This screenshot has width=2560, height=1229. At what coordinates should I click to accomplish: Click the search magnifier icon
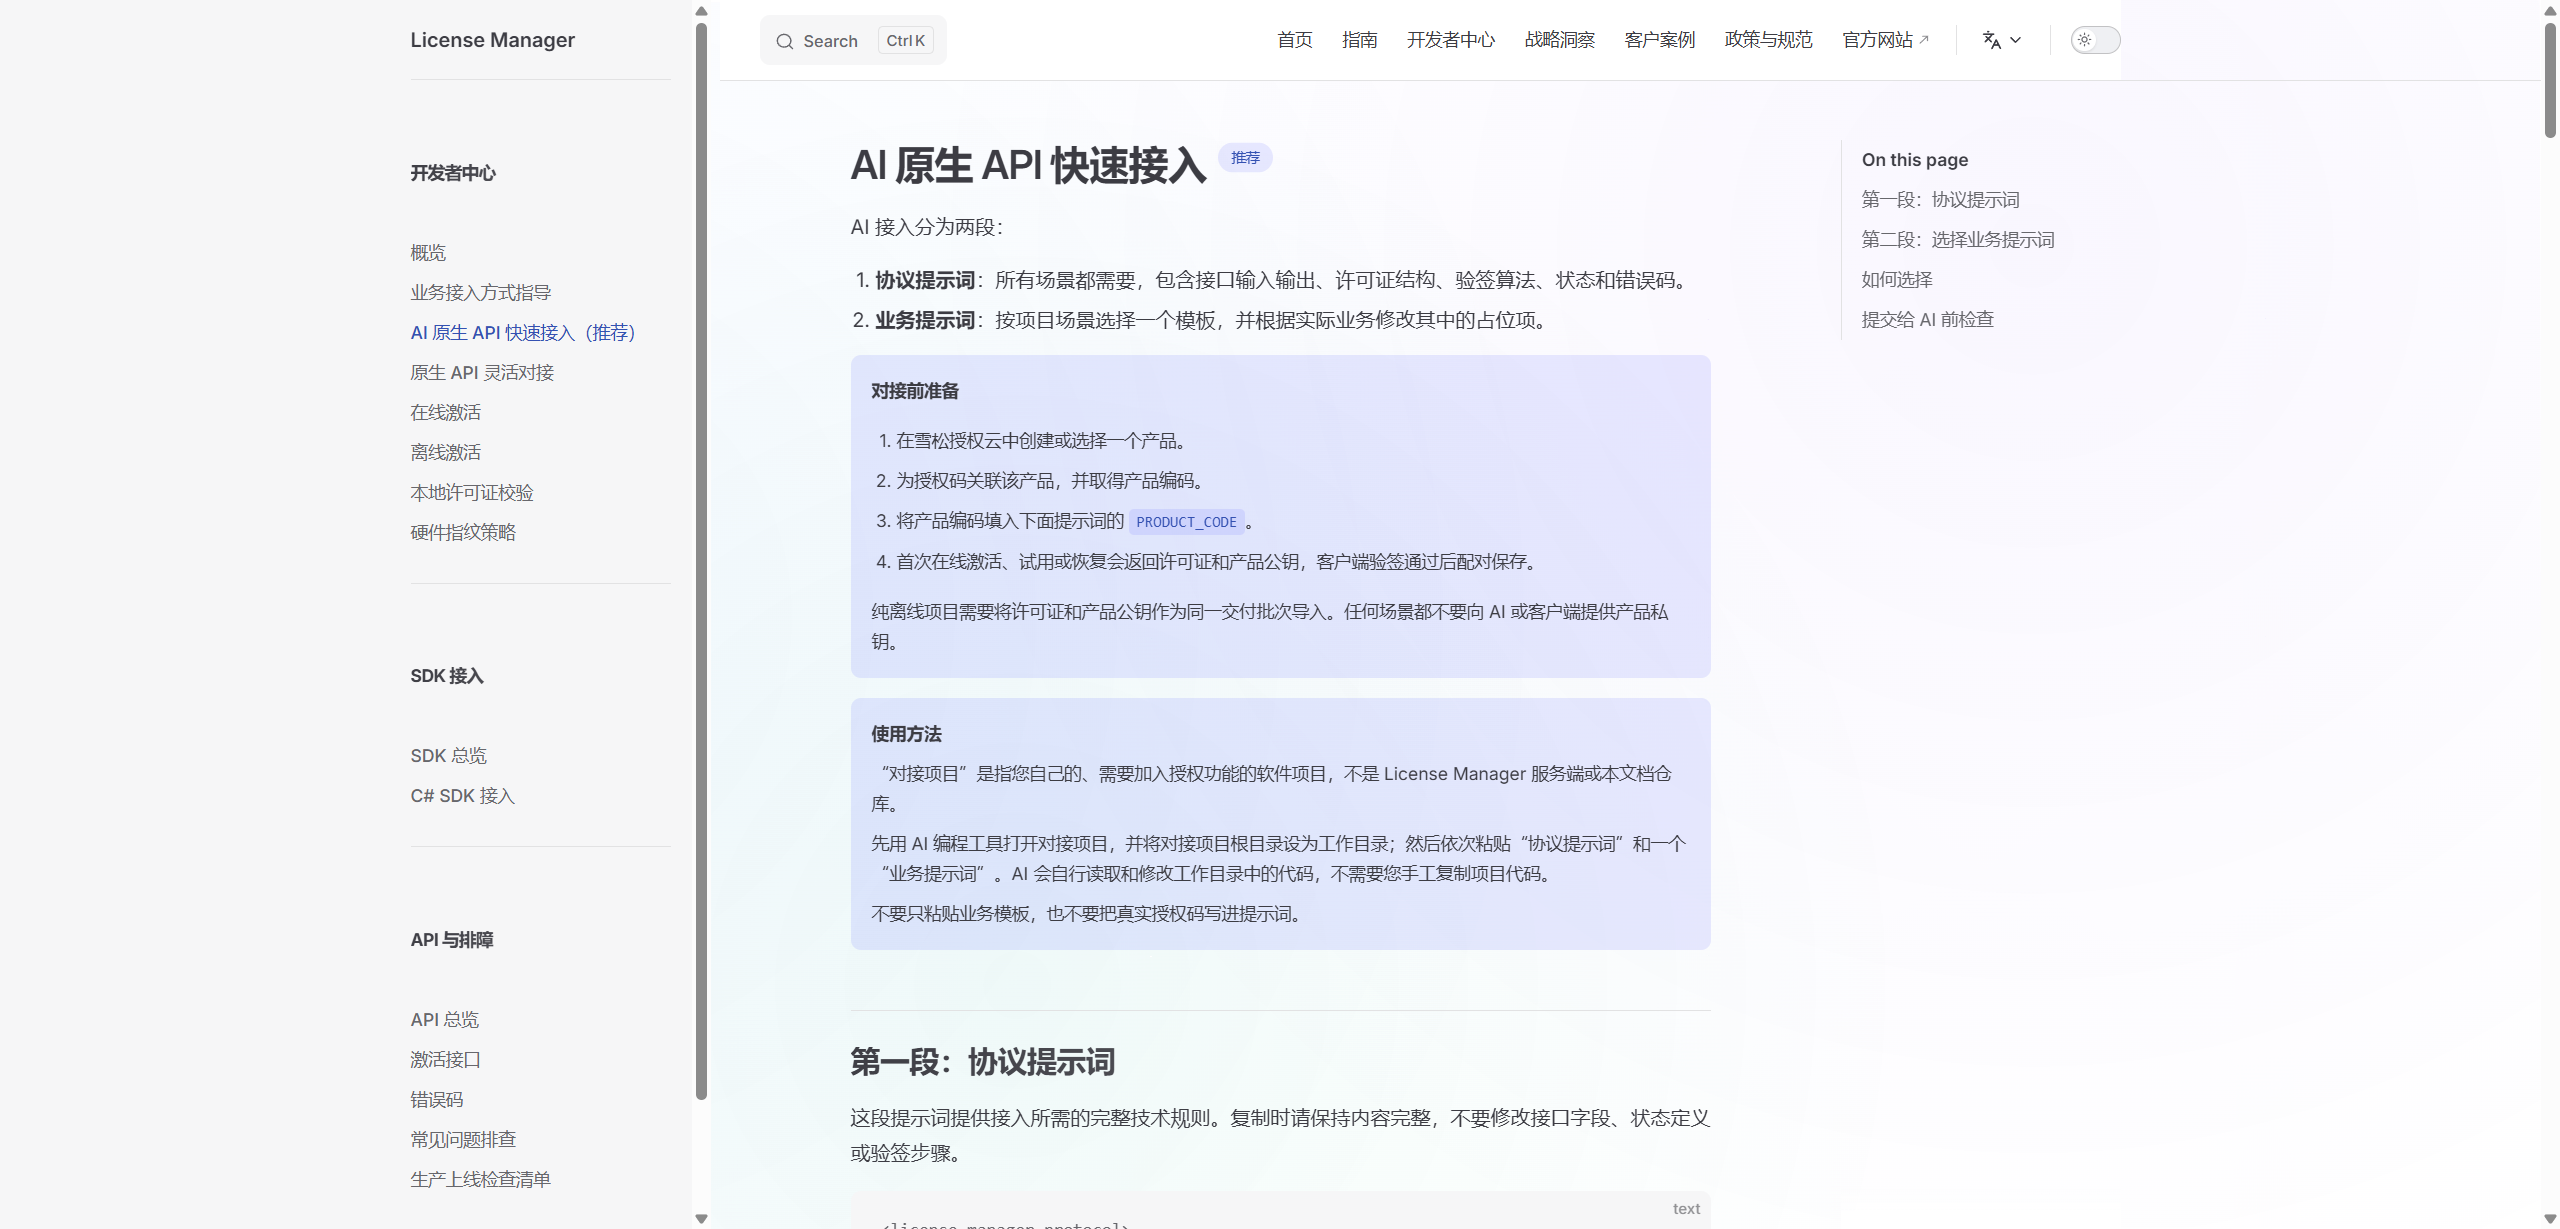[x=785, y=41]
